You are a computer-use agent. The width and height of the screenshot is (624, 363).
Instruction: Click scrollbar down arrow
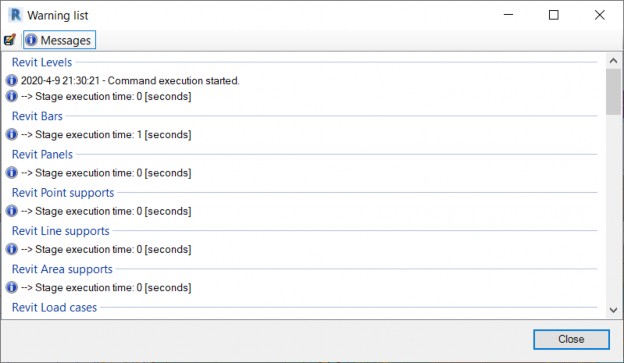point(613,310)
